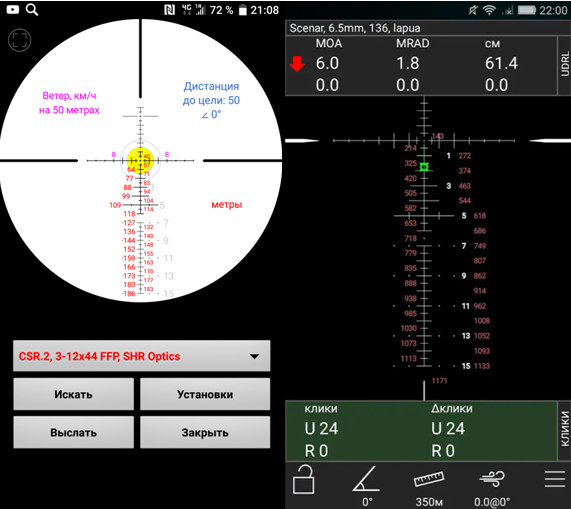Image resolution: width=571 pixels, height=509 pixels.
Task: Click the Закрыть button
Action: [205, 433]
